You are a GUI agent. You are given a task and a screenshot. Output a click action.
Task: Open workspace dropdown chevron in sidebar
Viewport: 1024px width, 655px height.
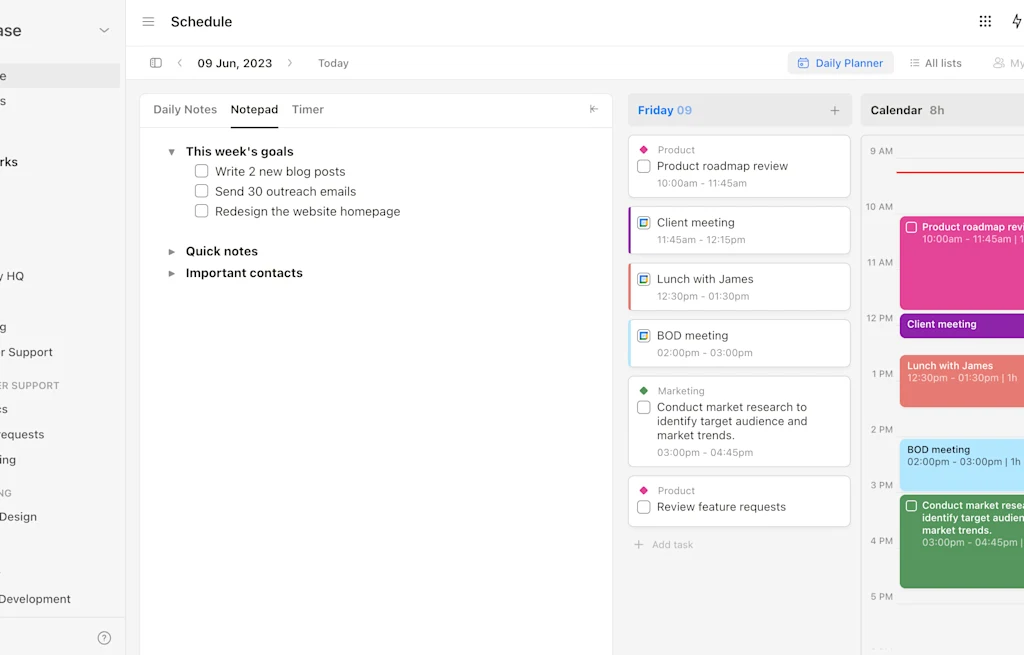(x=104, y=31)
